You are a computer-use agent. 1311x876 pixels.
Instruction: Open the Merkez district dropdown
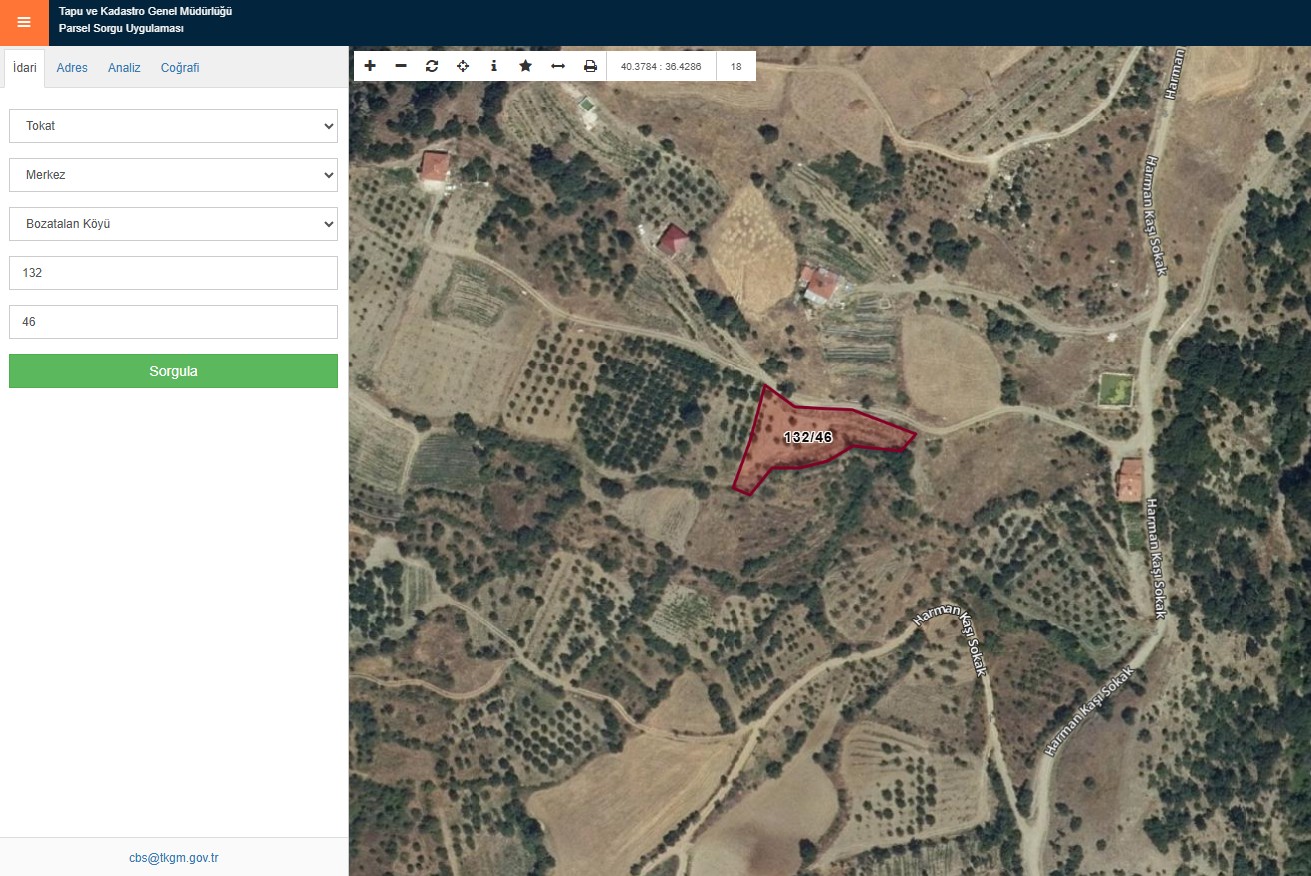coord(173,175)
